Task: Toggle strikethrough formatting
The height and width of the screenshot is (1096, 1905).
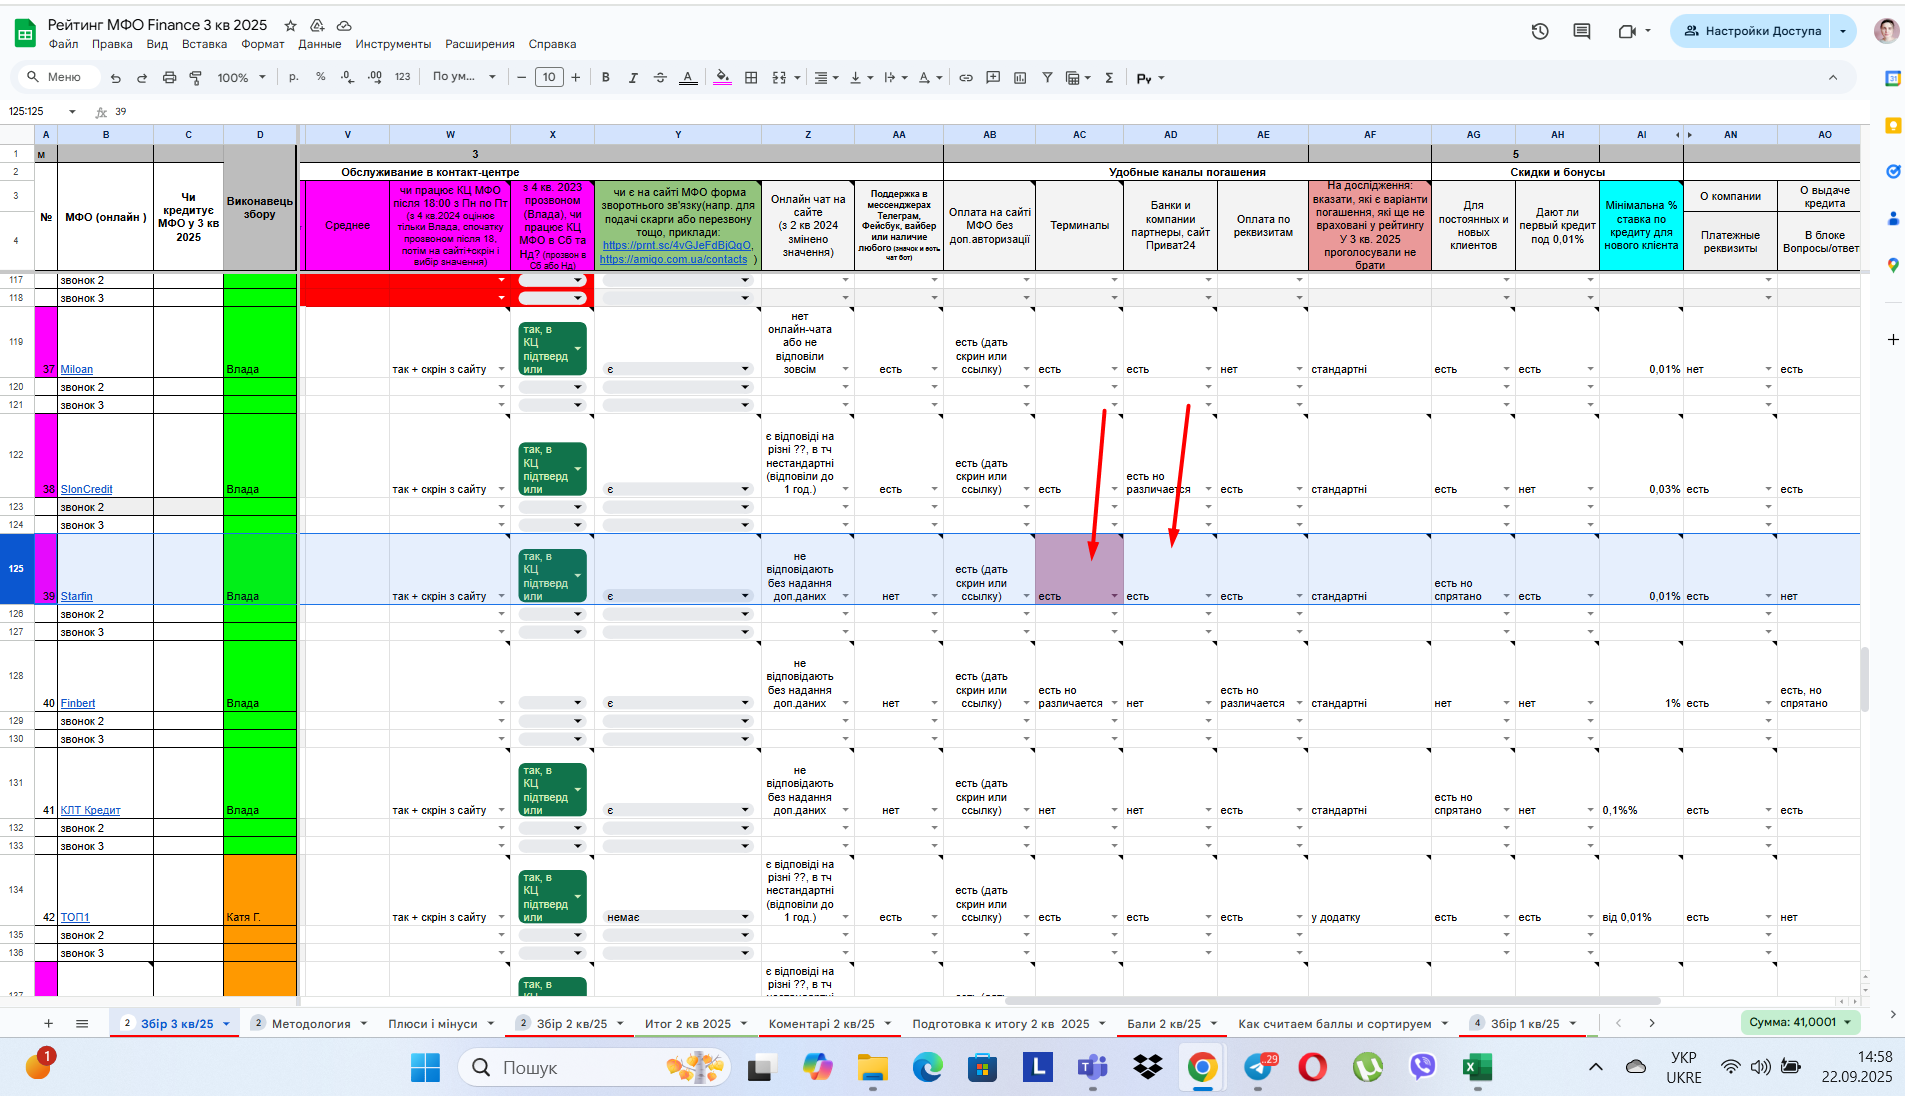Action: pyautogui.click(x=660, y=77)
